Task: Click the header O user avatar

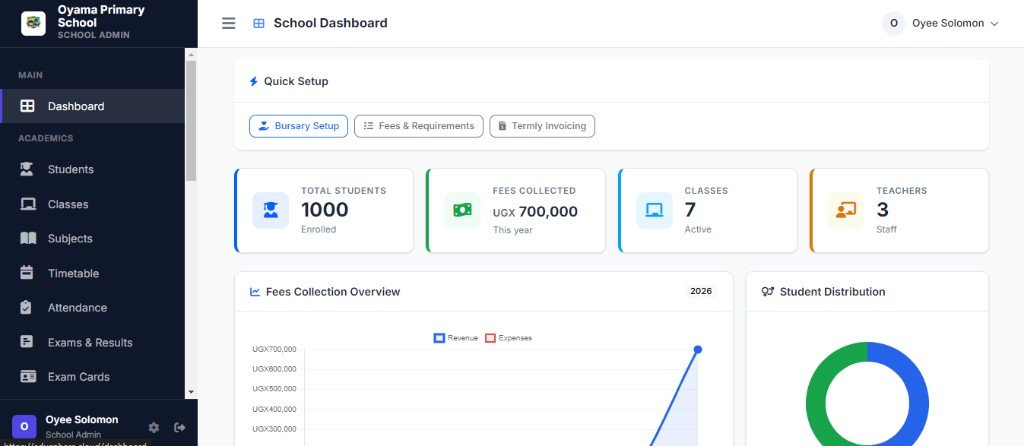Action: 893,24
